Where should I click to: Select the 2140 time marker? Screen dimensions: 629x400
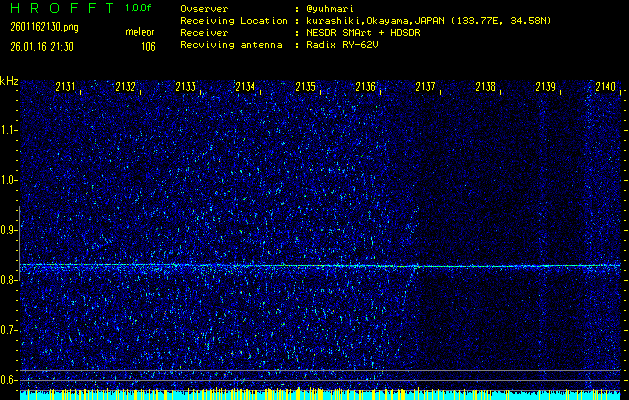tap(606, 87)
